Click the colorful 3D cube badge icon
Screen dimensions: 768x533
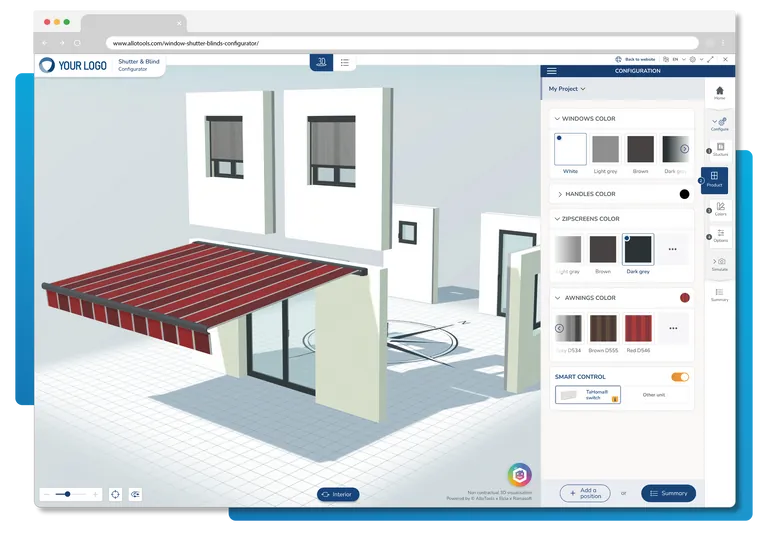pos(520,474)
